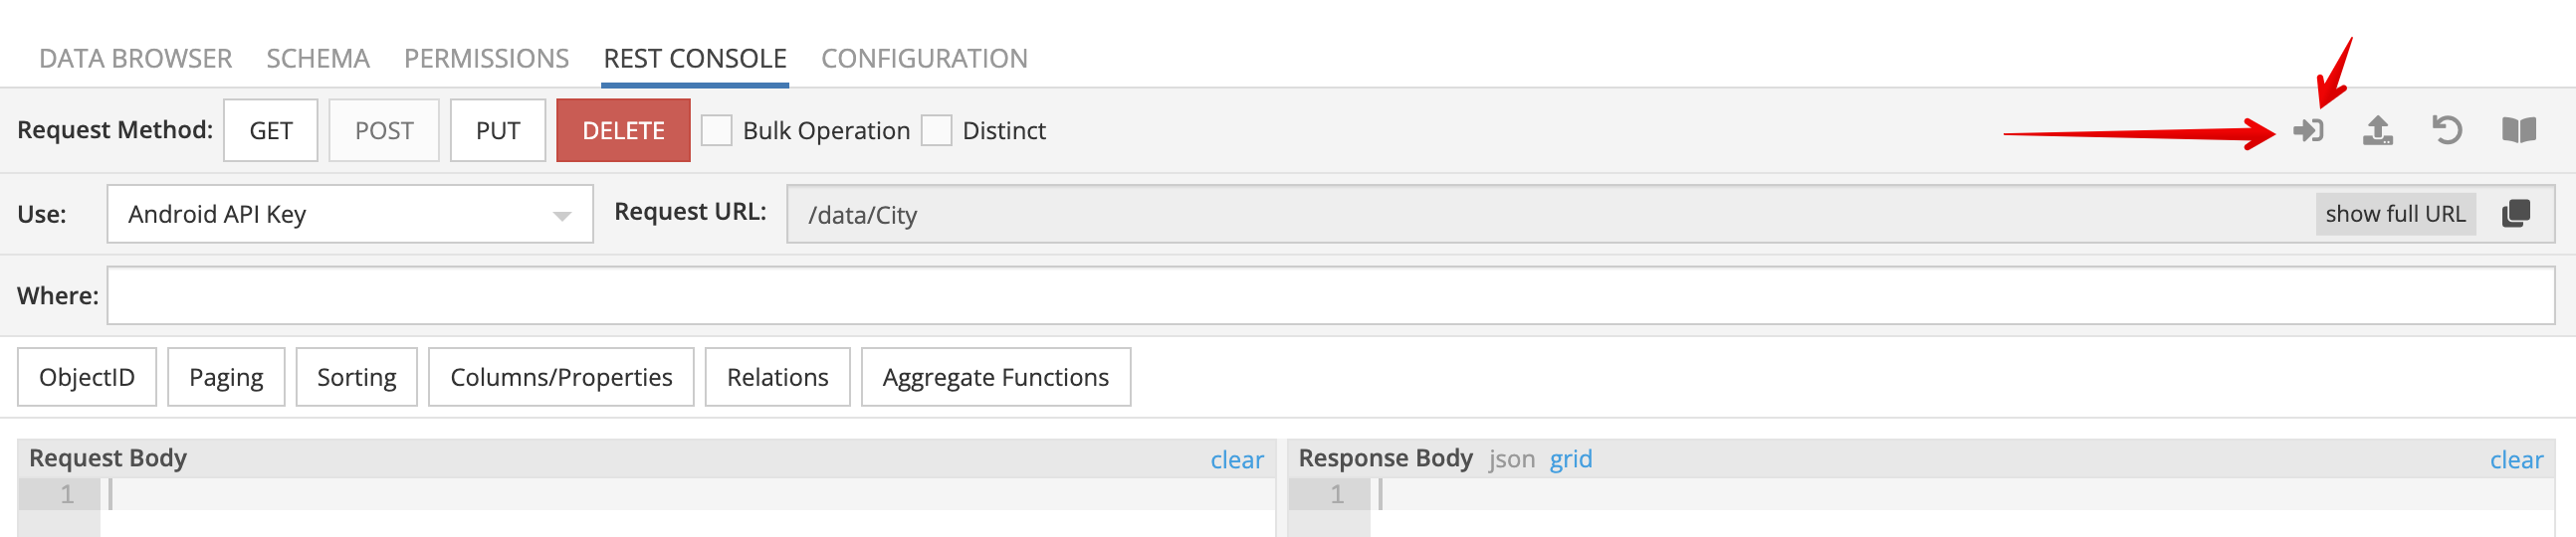
Task: Click the login arrow icon in toolbar
Action: (2309, 131)
